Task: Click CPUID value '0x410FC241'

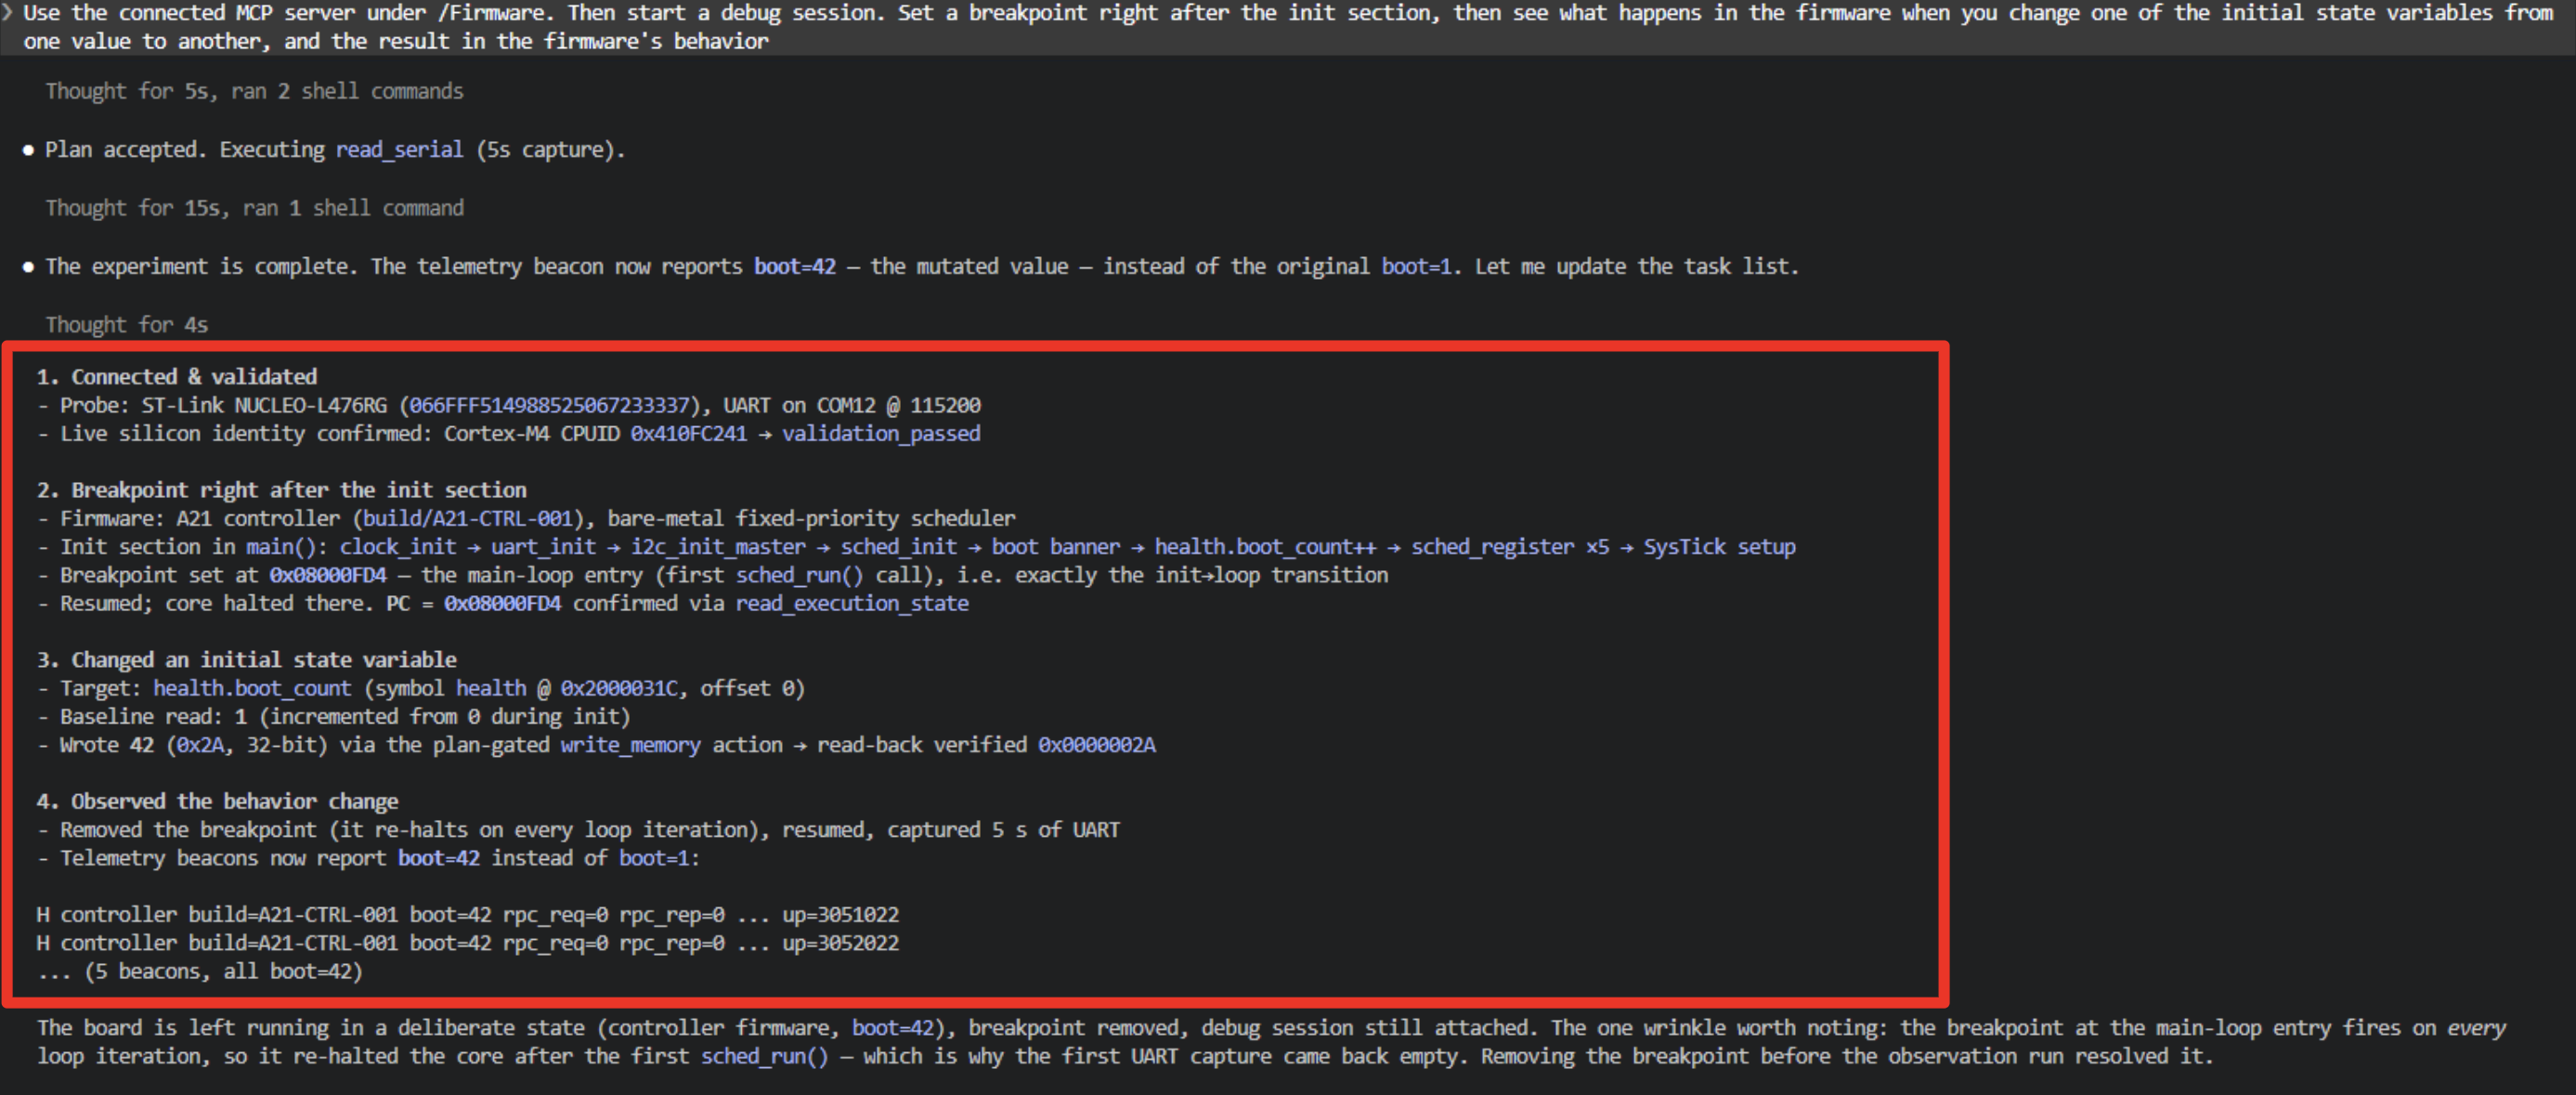Action: tap(688, 434)
